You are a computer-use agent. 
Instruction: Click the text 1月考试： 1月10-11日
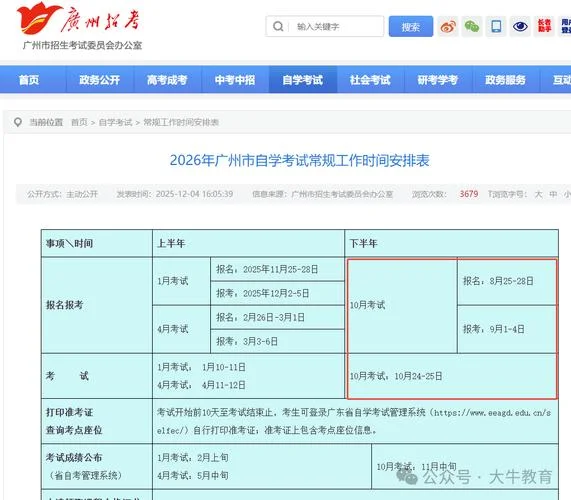pyautogui.click(x=201, y=367)
